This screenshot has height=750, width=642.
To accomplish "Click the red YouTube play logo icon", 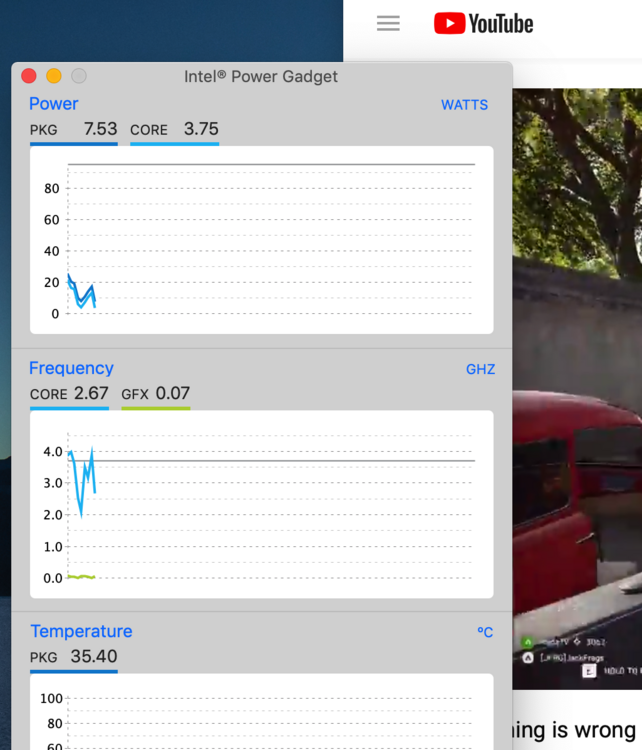I will click(x=449, y=23).
